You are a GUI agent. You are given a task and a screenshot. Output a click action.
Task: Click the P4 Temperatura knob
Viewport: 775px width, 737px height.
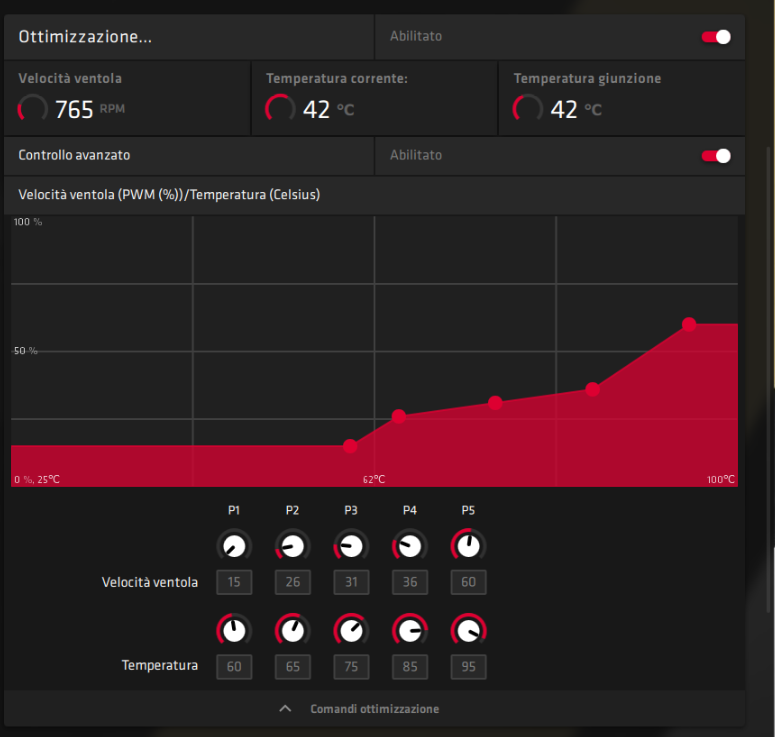(410, 631)
